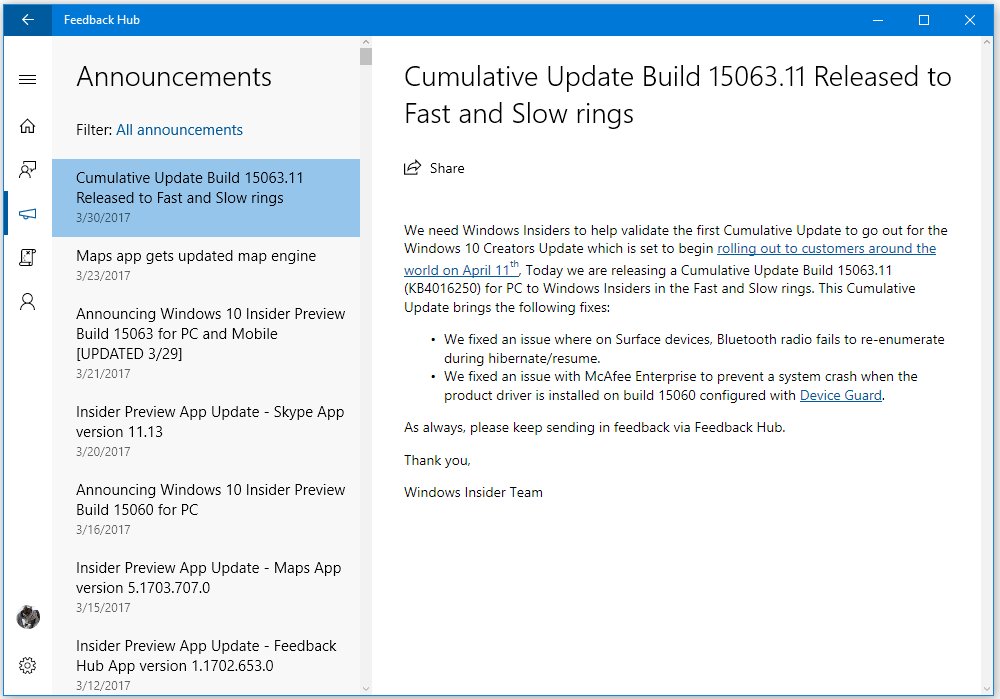
Task: Open Maps app gets updated map engine
Action: click(x=206, y=265)
